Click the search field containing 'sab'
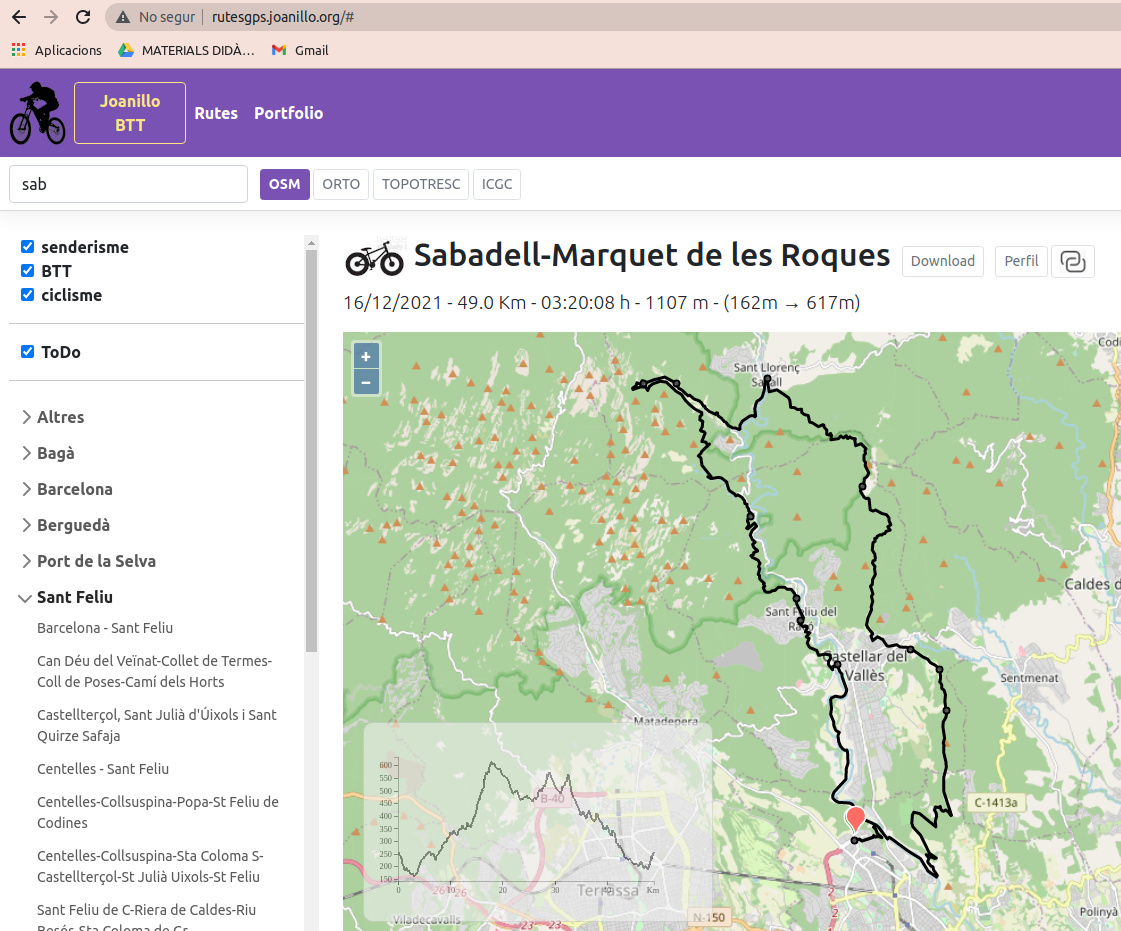The width and height of the screenshot is (1121, 931). [128, 184]
